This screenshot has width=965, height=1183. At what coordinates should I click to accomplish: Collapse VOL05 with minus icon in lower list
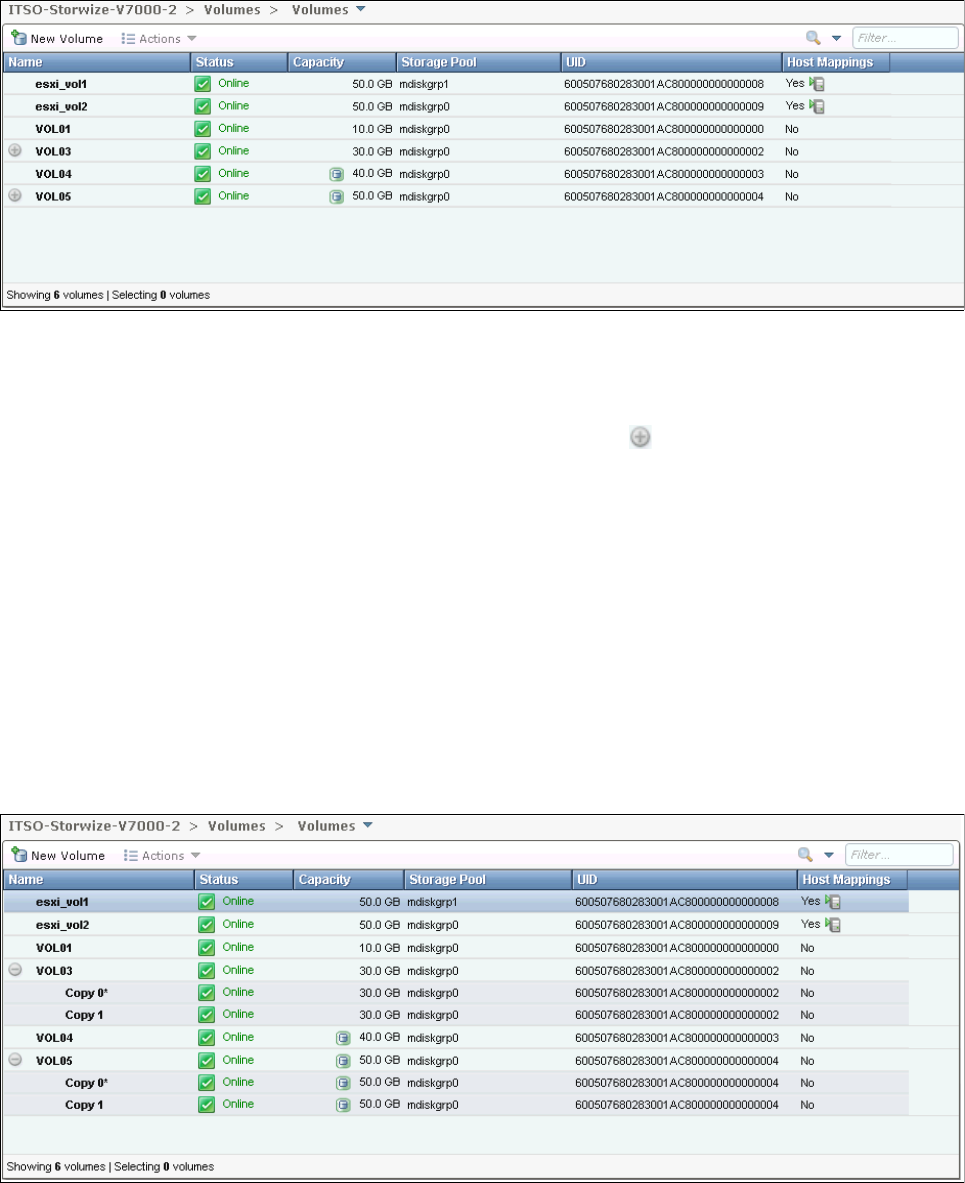coord(15,1060)
